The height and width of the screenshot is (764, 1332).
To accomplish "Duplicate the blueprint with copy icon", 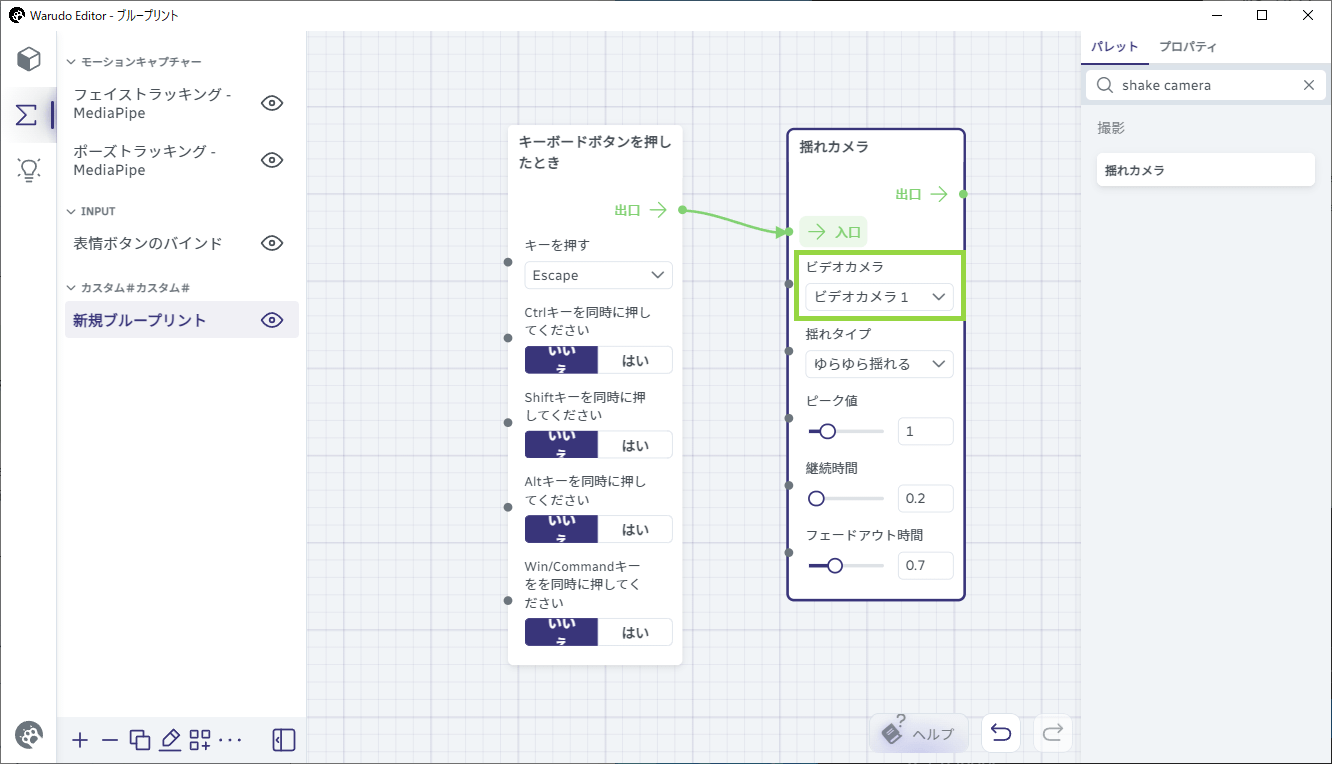I will point(140,740).
